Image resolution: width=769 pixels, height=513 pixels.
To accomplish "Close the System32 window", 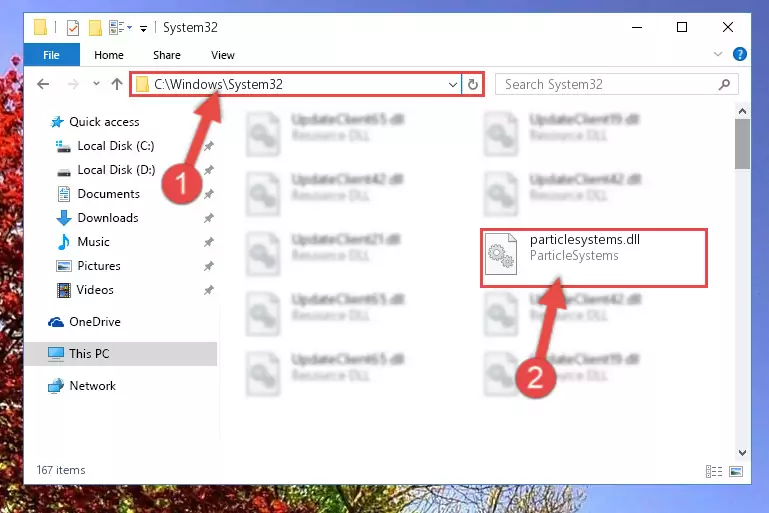I will point(728,27).
